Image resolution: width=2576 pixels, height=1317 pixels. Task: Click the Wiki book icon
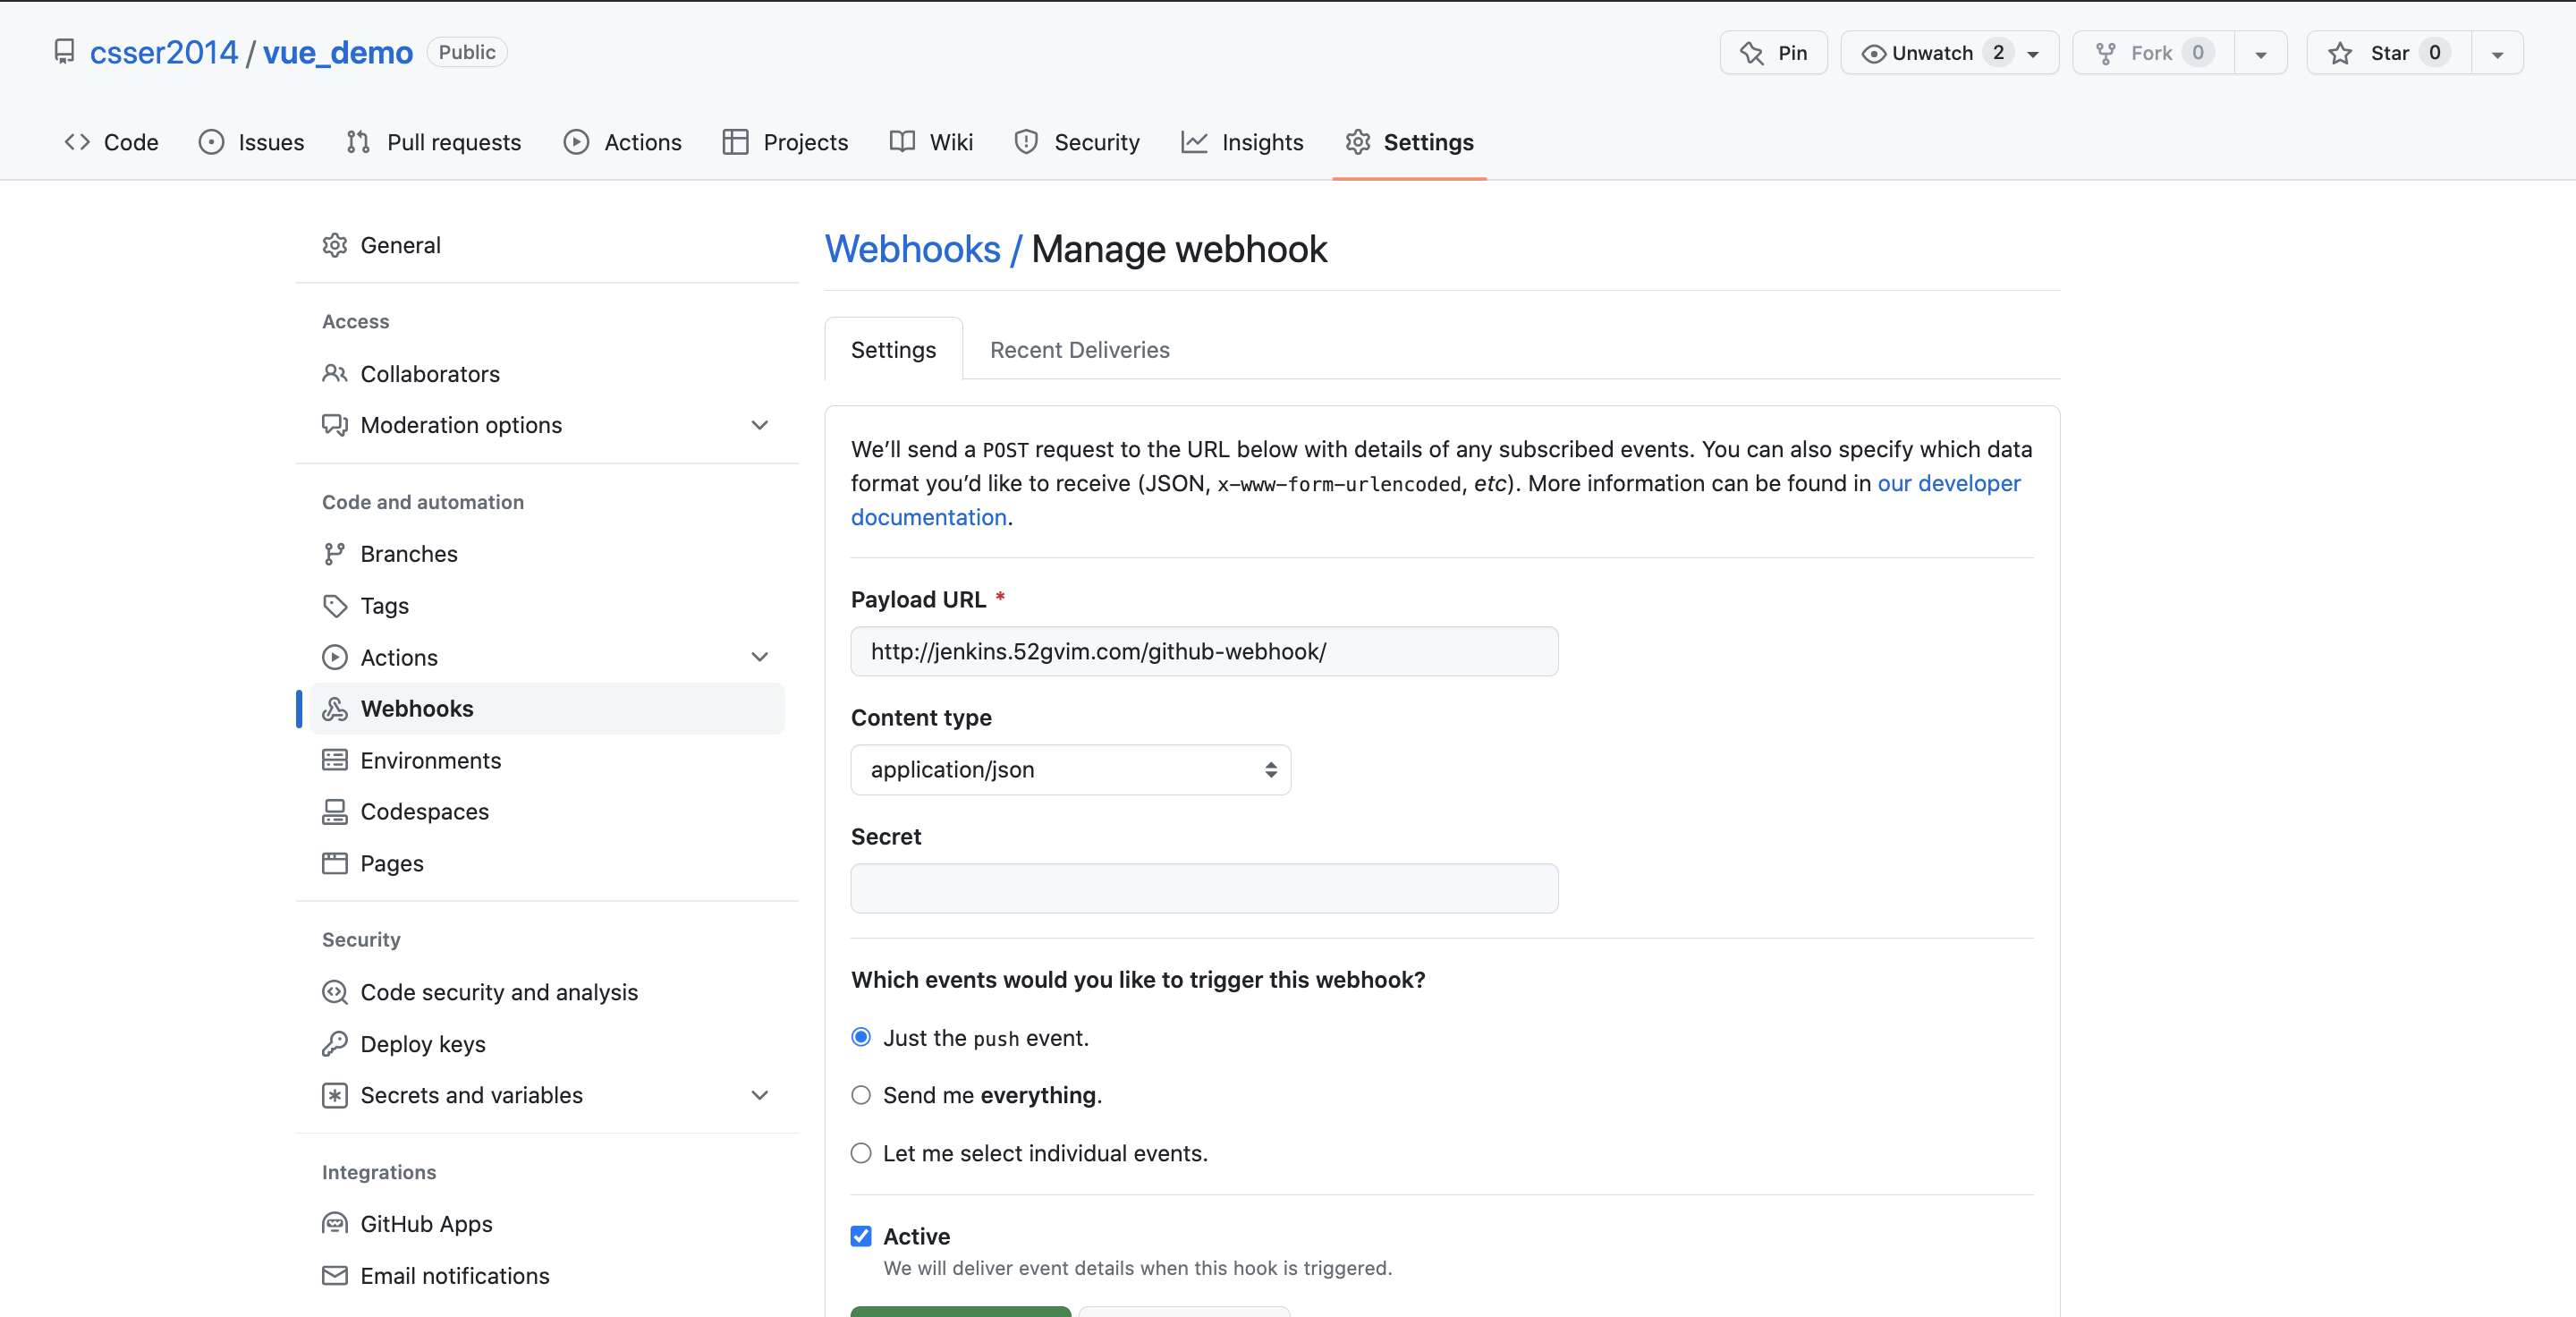pos(902,142)
